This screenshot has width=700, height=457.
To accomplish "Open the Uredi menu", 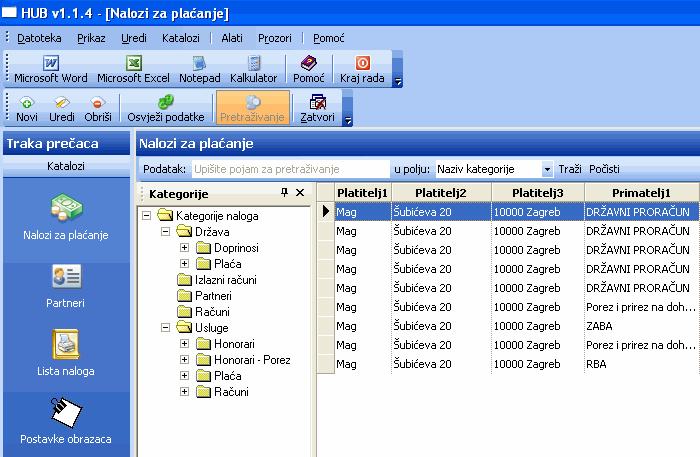I will pos(134,38).
